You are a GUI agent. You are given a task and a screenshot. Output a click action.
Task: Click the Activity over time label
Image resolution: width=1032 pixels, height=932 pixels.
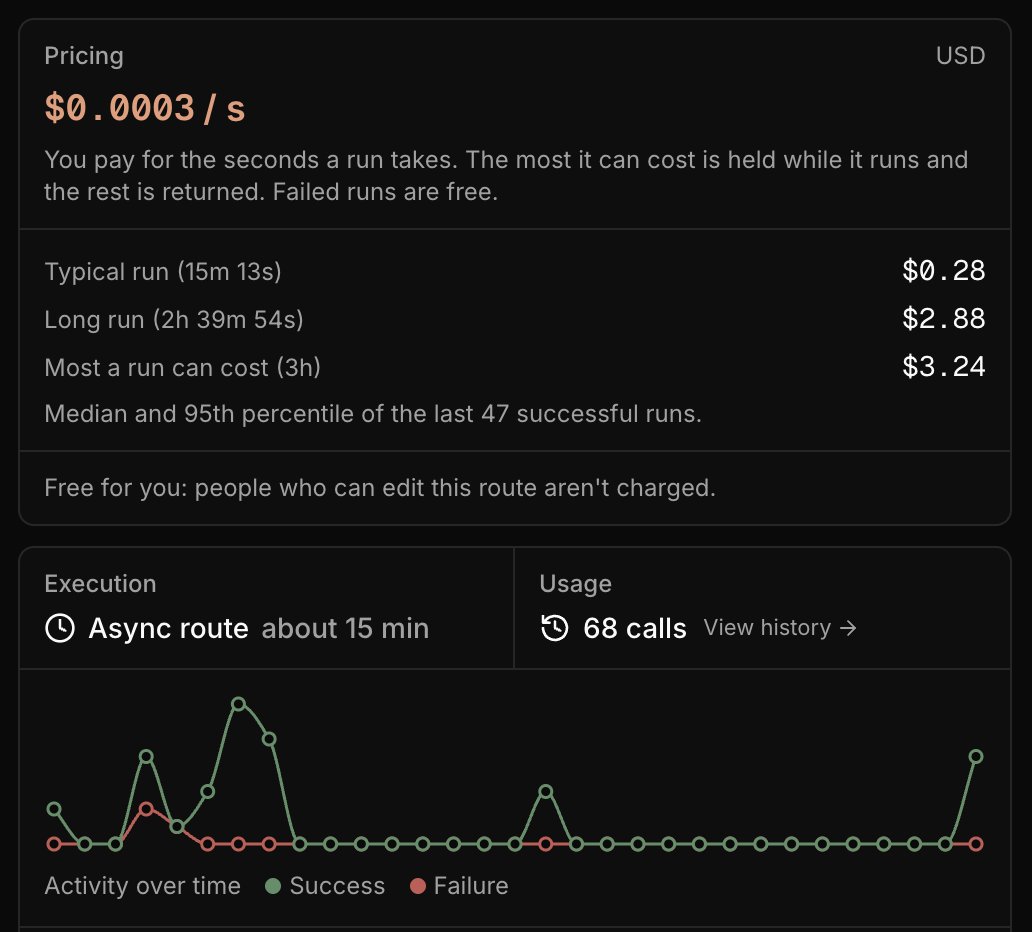(x=142, y=886)
